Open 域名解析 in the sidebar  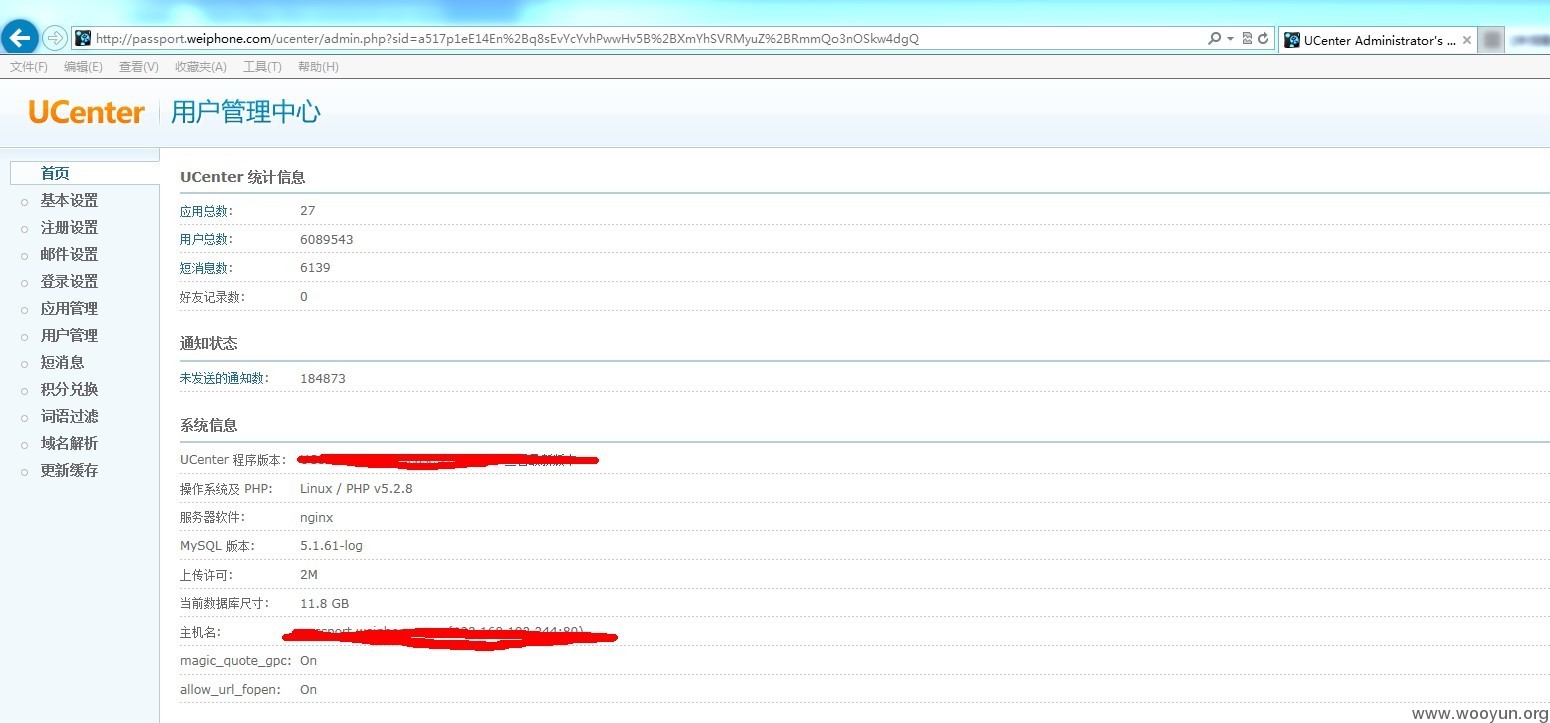69,443
